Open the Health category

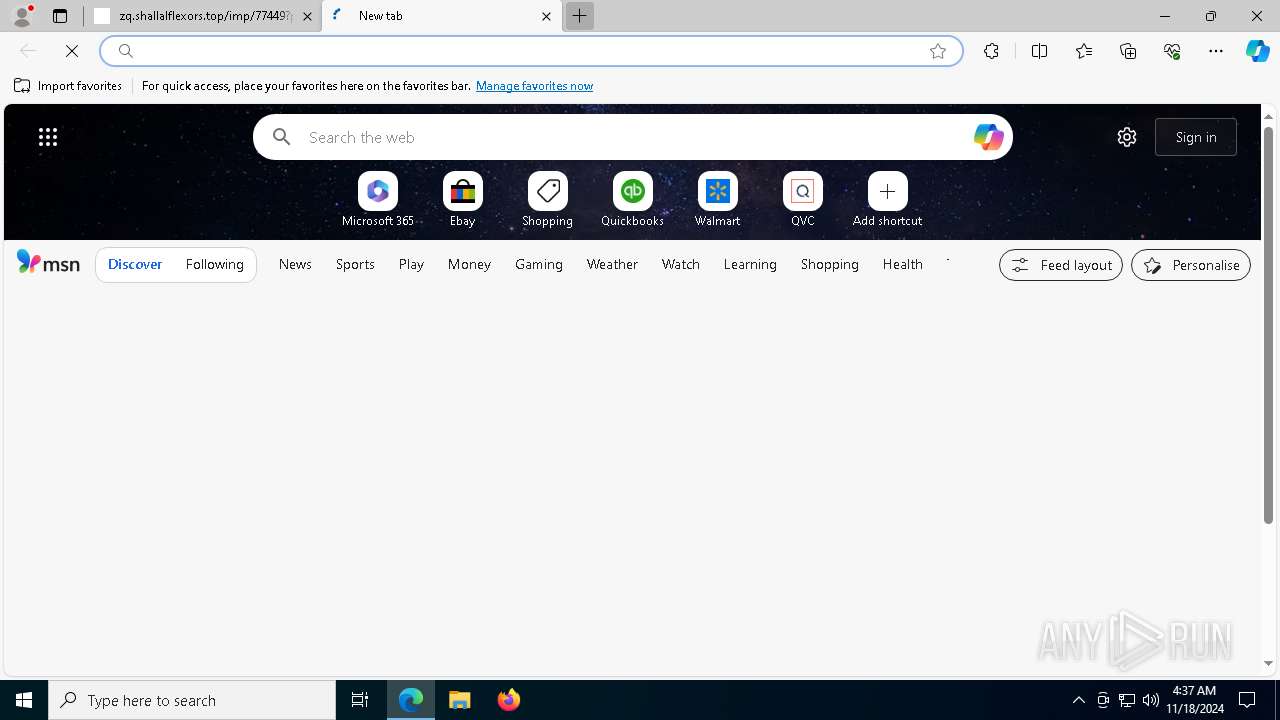point(903,264)
